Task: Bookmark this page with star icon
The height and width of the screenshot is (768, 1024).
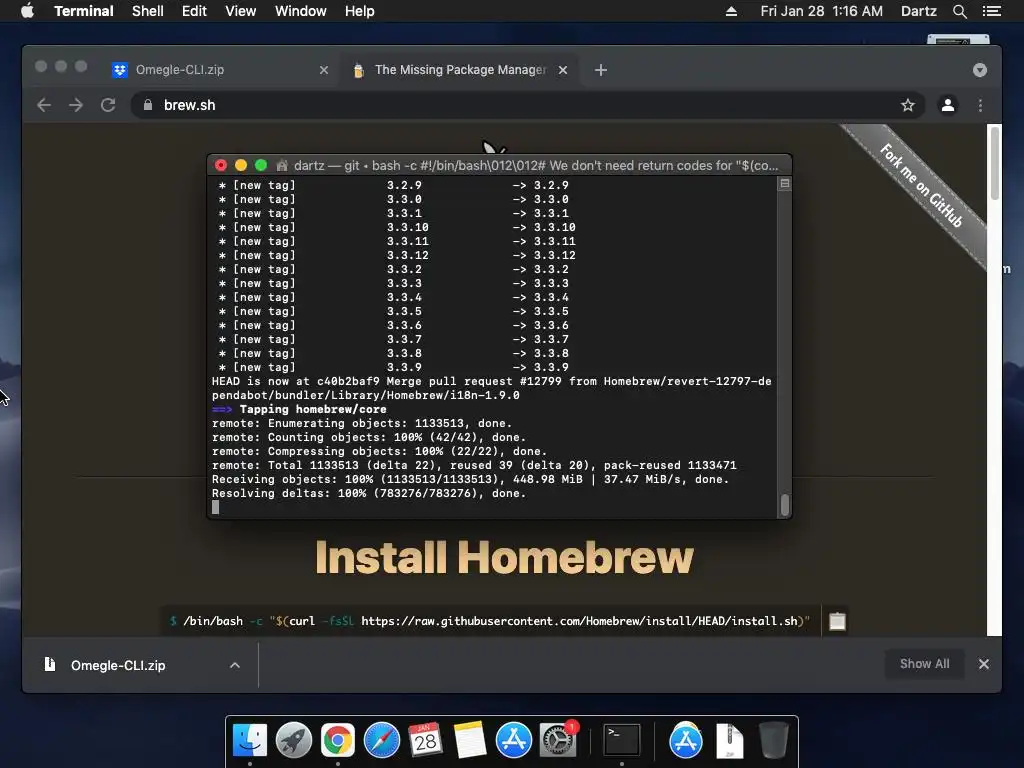Action: pyautogui.click(x=907, y=105)
